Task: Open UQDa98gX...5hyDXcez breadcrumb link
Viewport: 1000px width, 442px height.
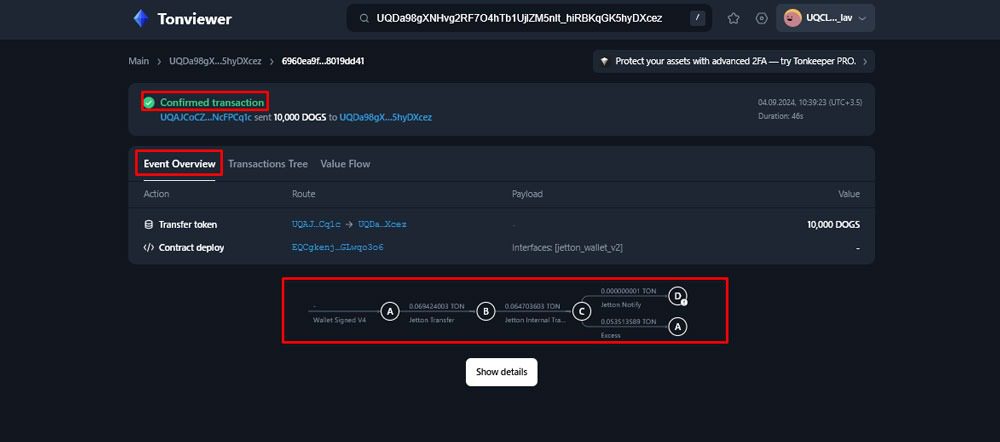Action: click(215, 61)
